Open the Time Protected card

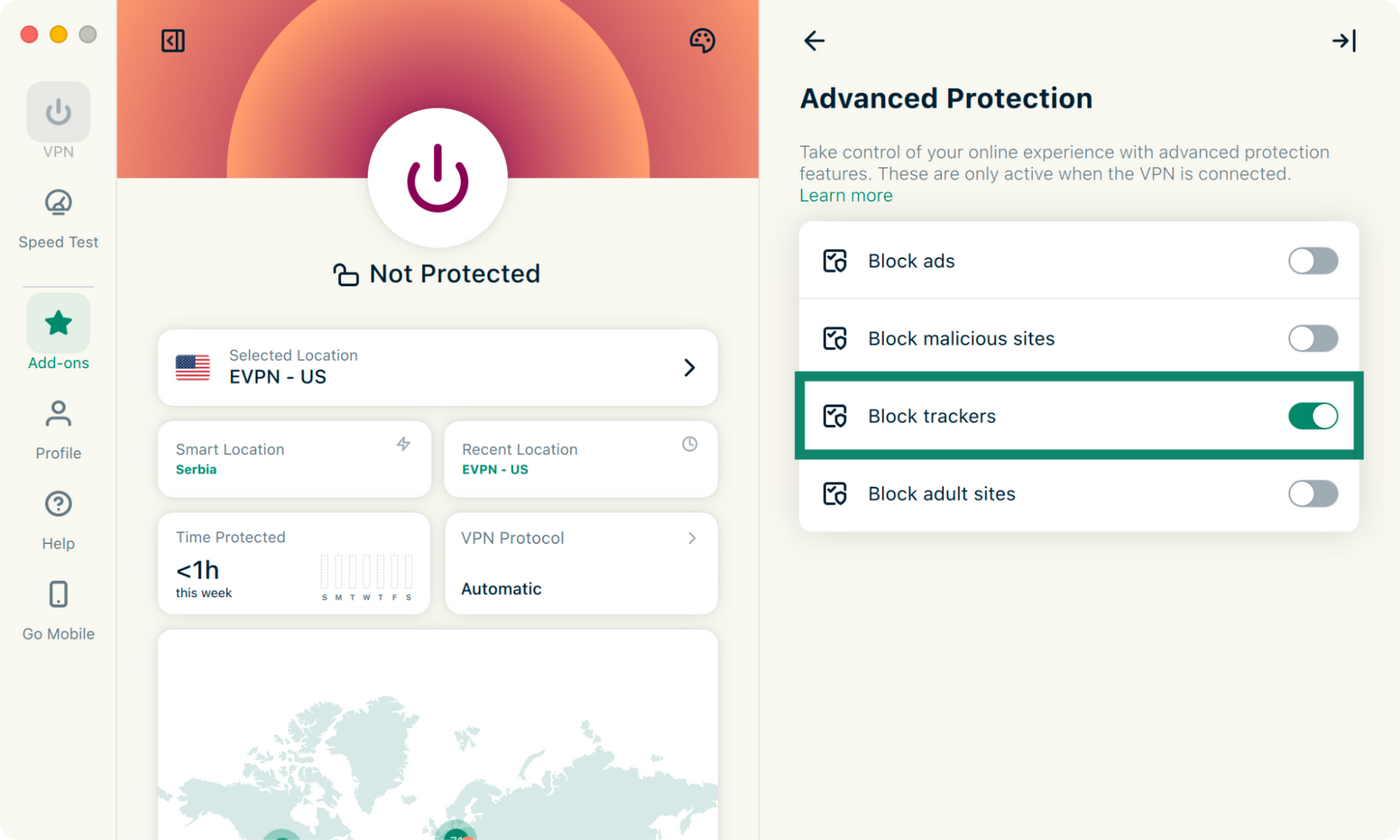(x=294, y=563)
